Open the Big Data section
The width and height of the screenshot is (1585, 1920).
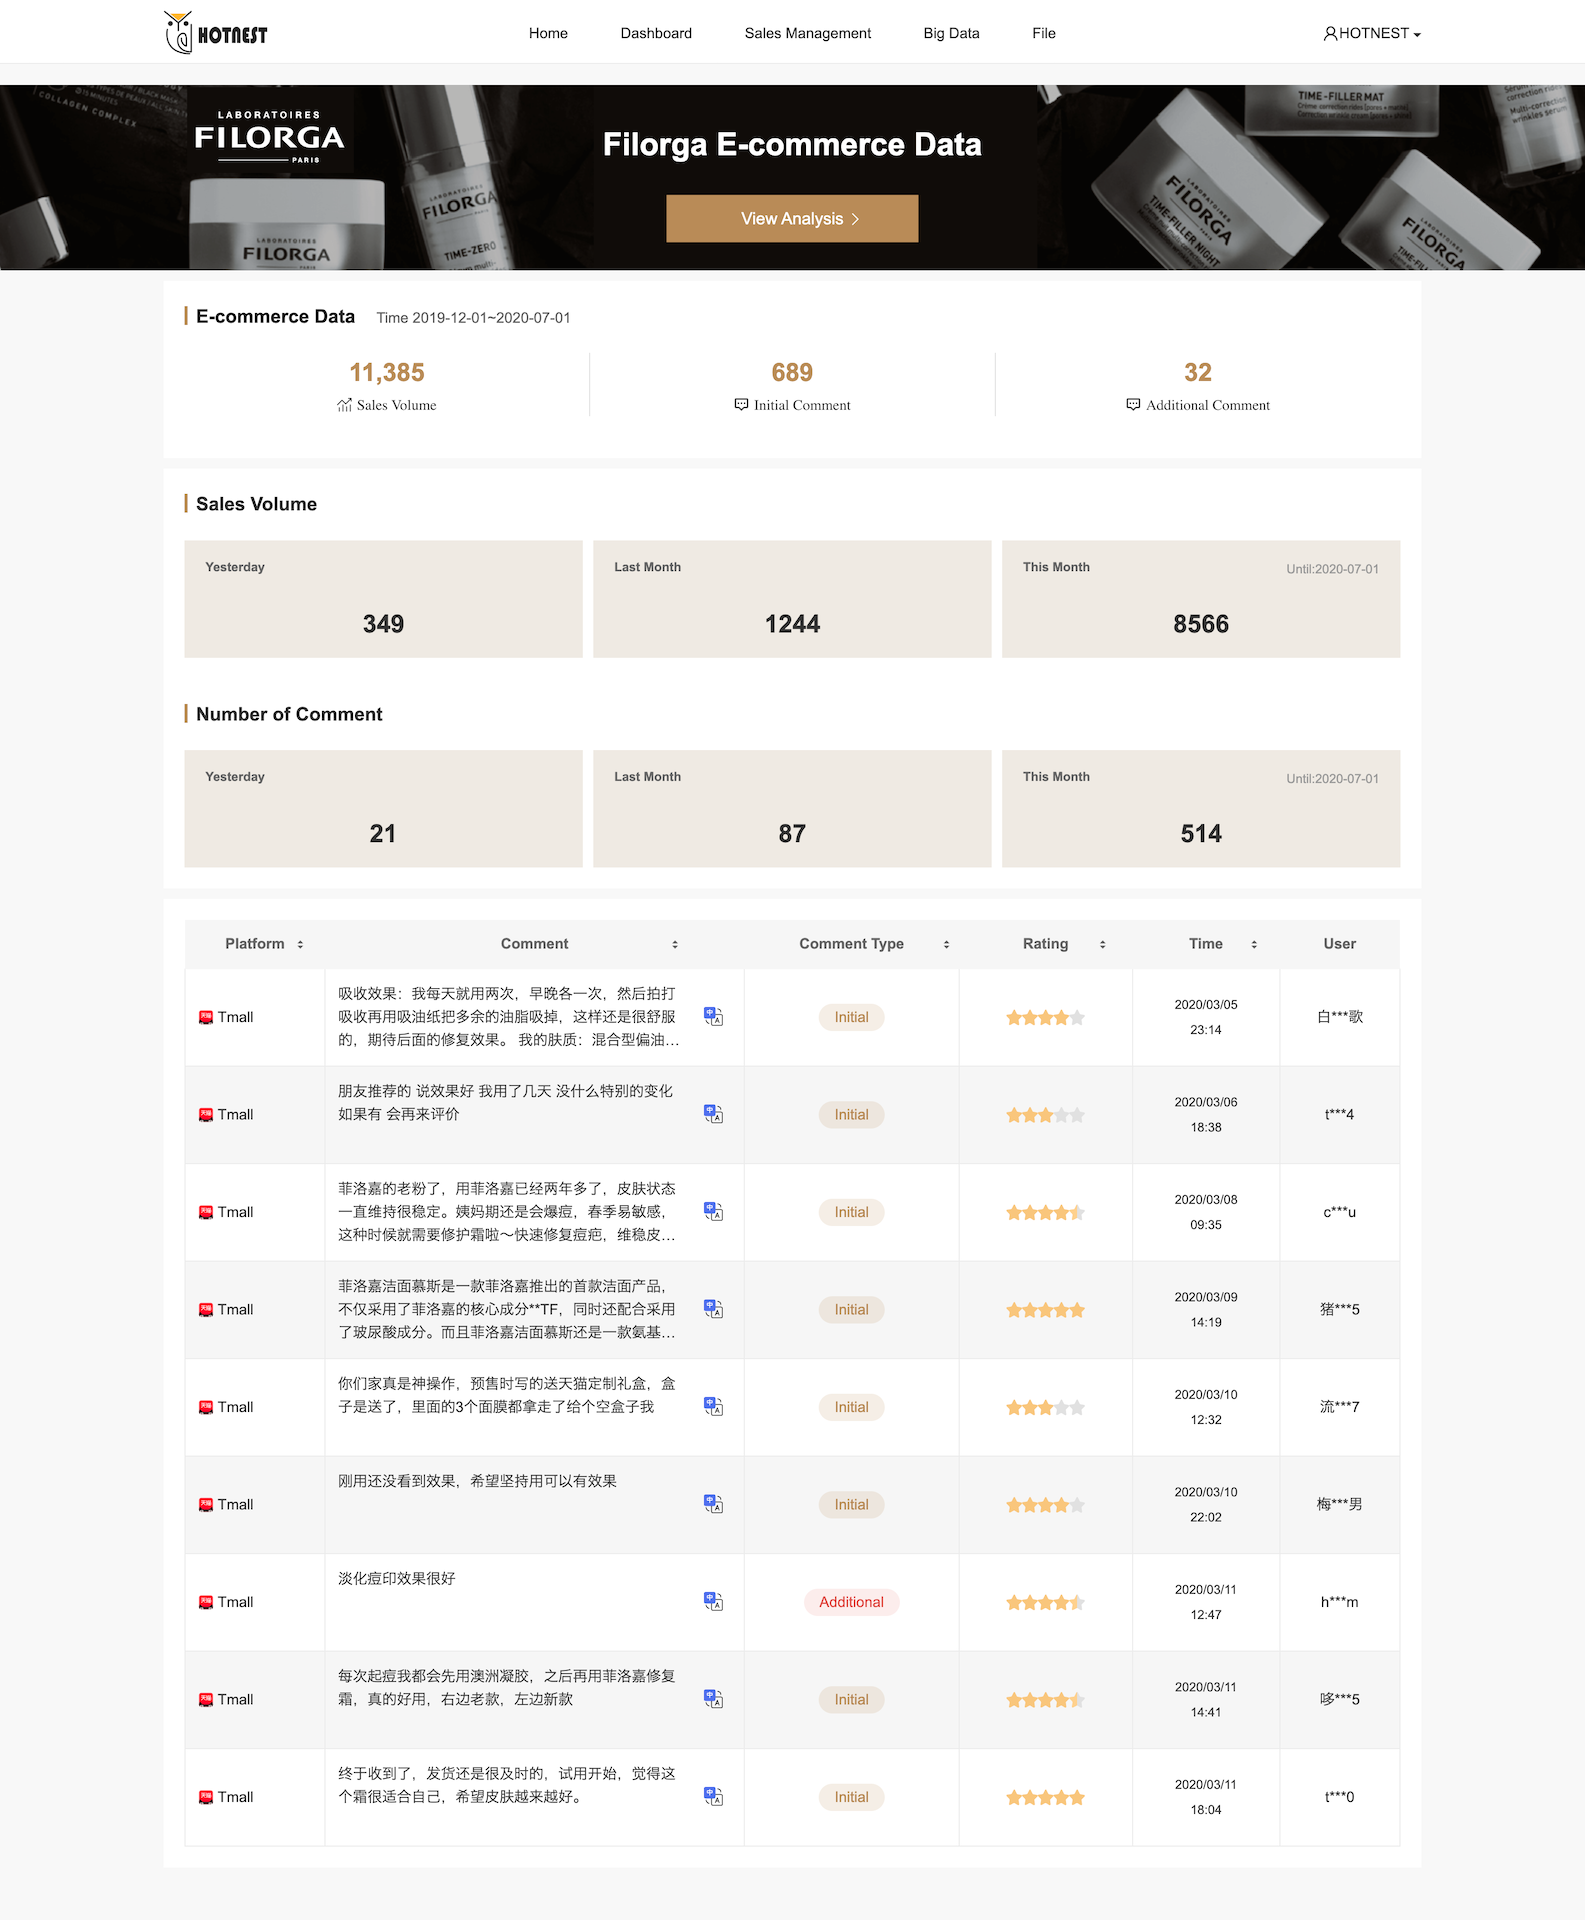[951, 33]
